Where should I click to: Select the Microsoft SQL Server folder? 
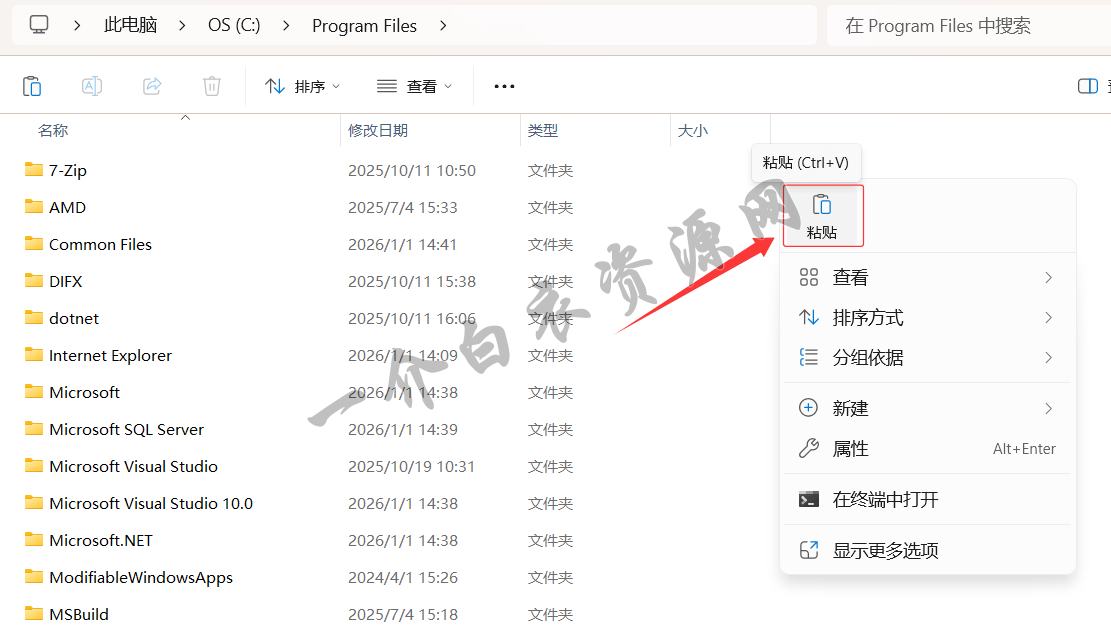[126, 429]
